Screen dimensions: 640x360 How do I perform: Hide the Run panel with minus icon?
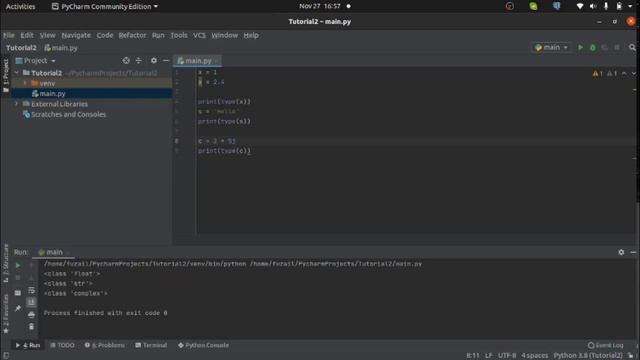(x=633, y=252)
